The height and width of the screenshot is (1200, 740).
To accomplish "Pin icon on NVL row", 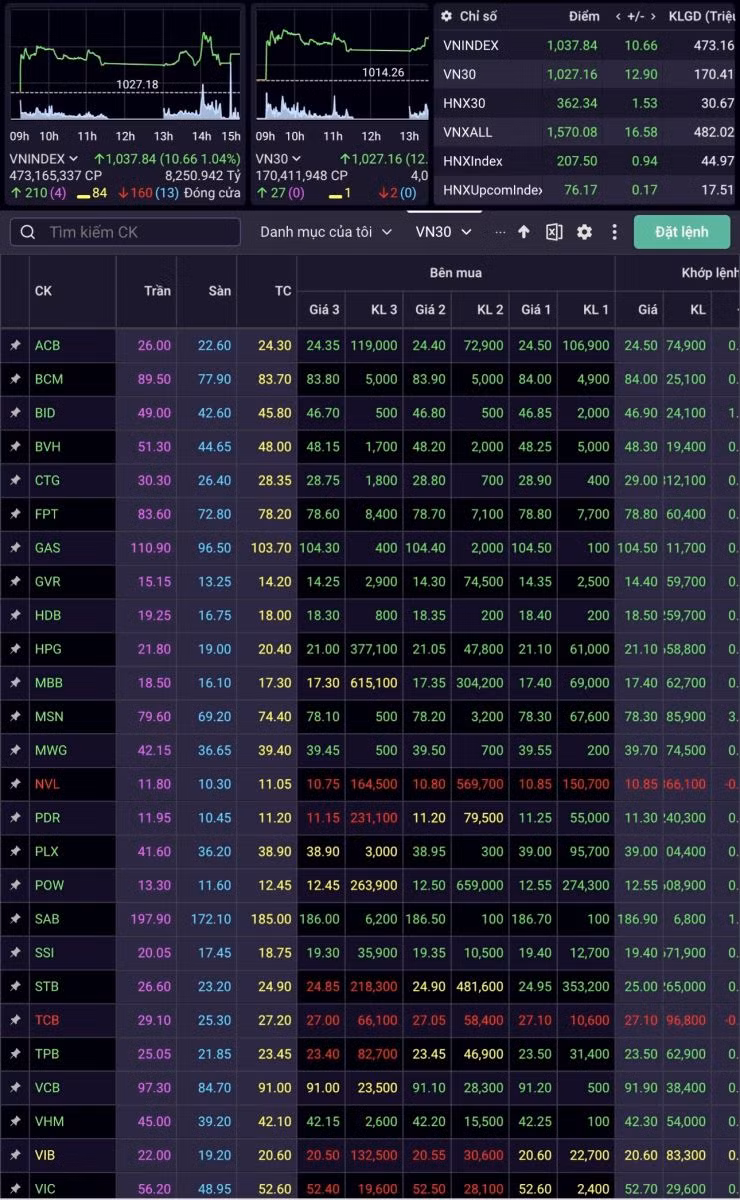I will (x=15, y=785).
